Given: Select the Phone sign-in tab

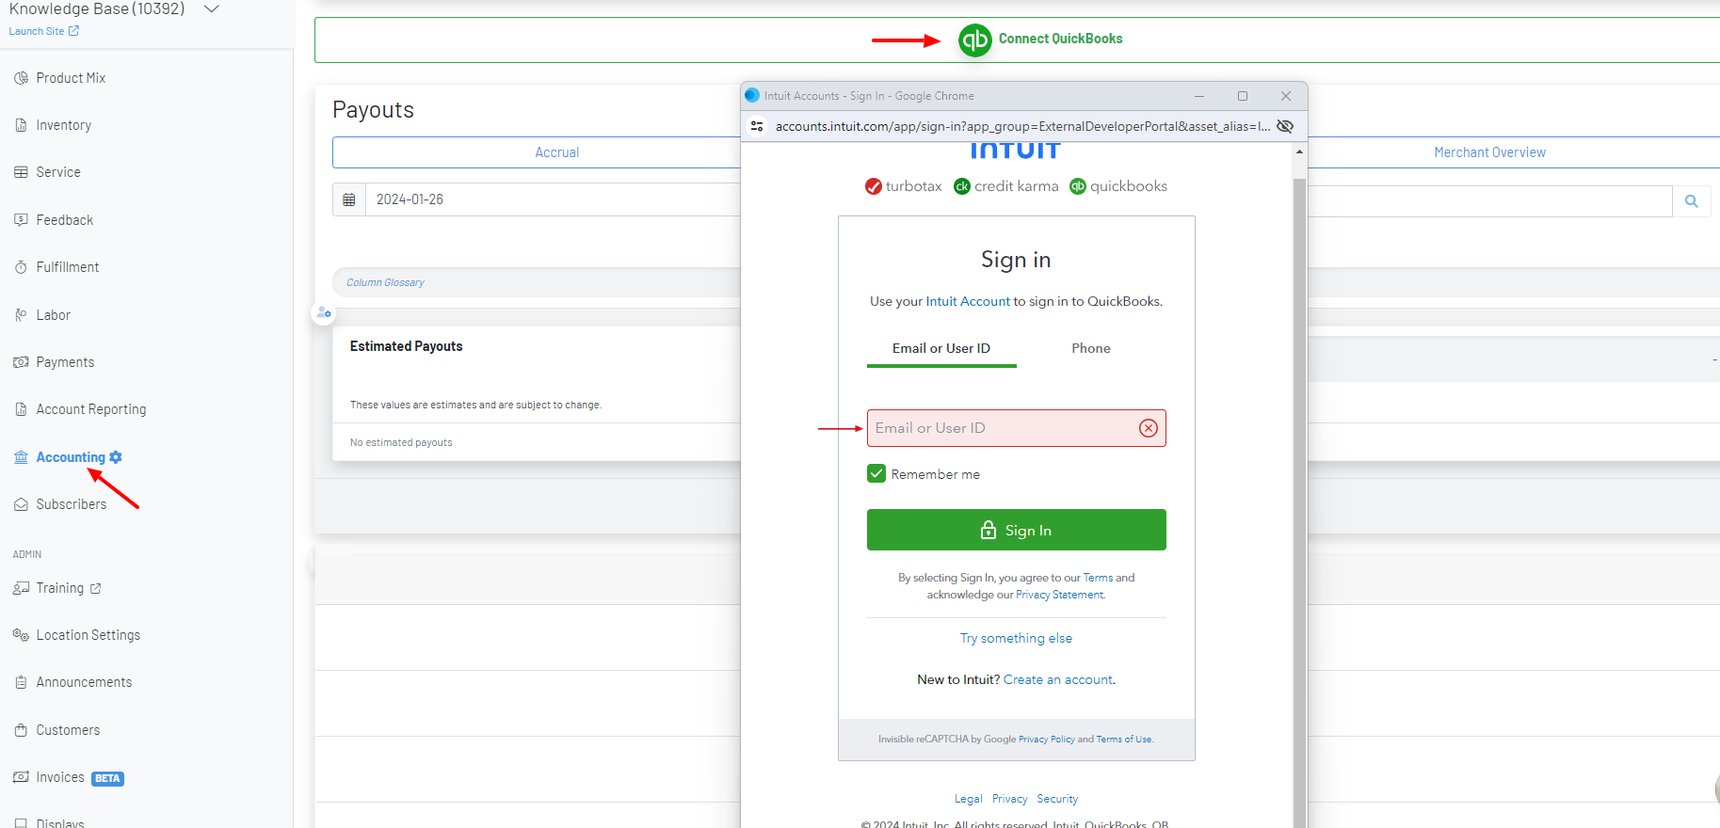Looking at the screenshot, I should pos(1091,348).
